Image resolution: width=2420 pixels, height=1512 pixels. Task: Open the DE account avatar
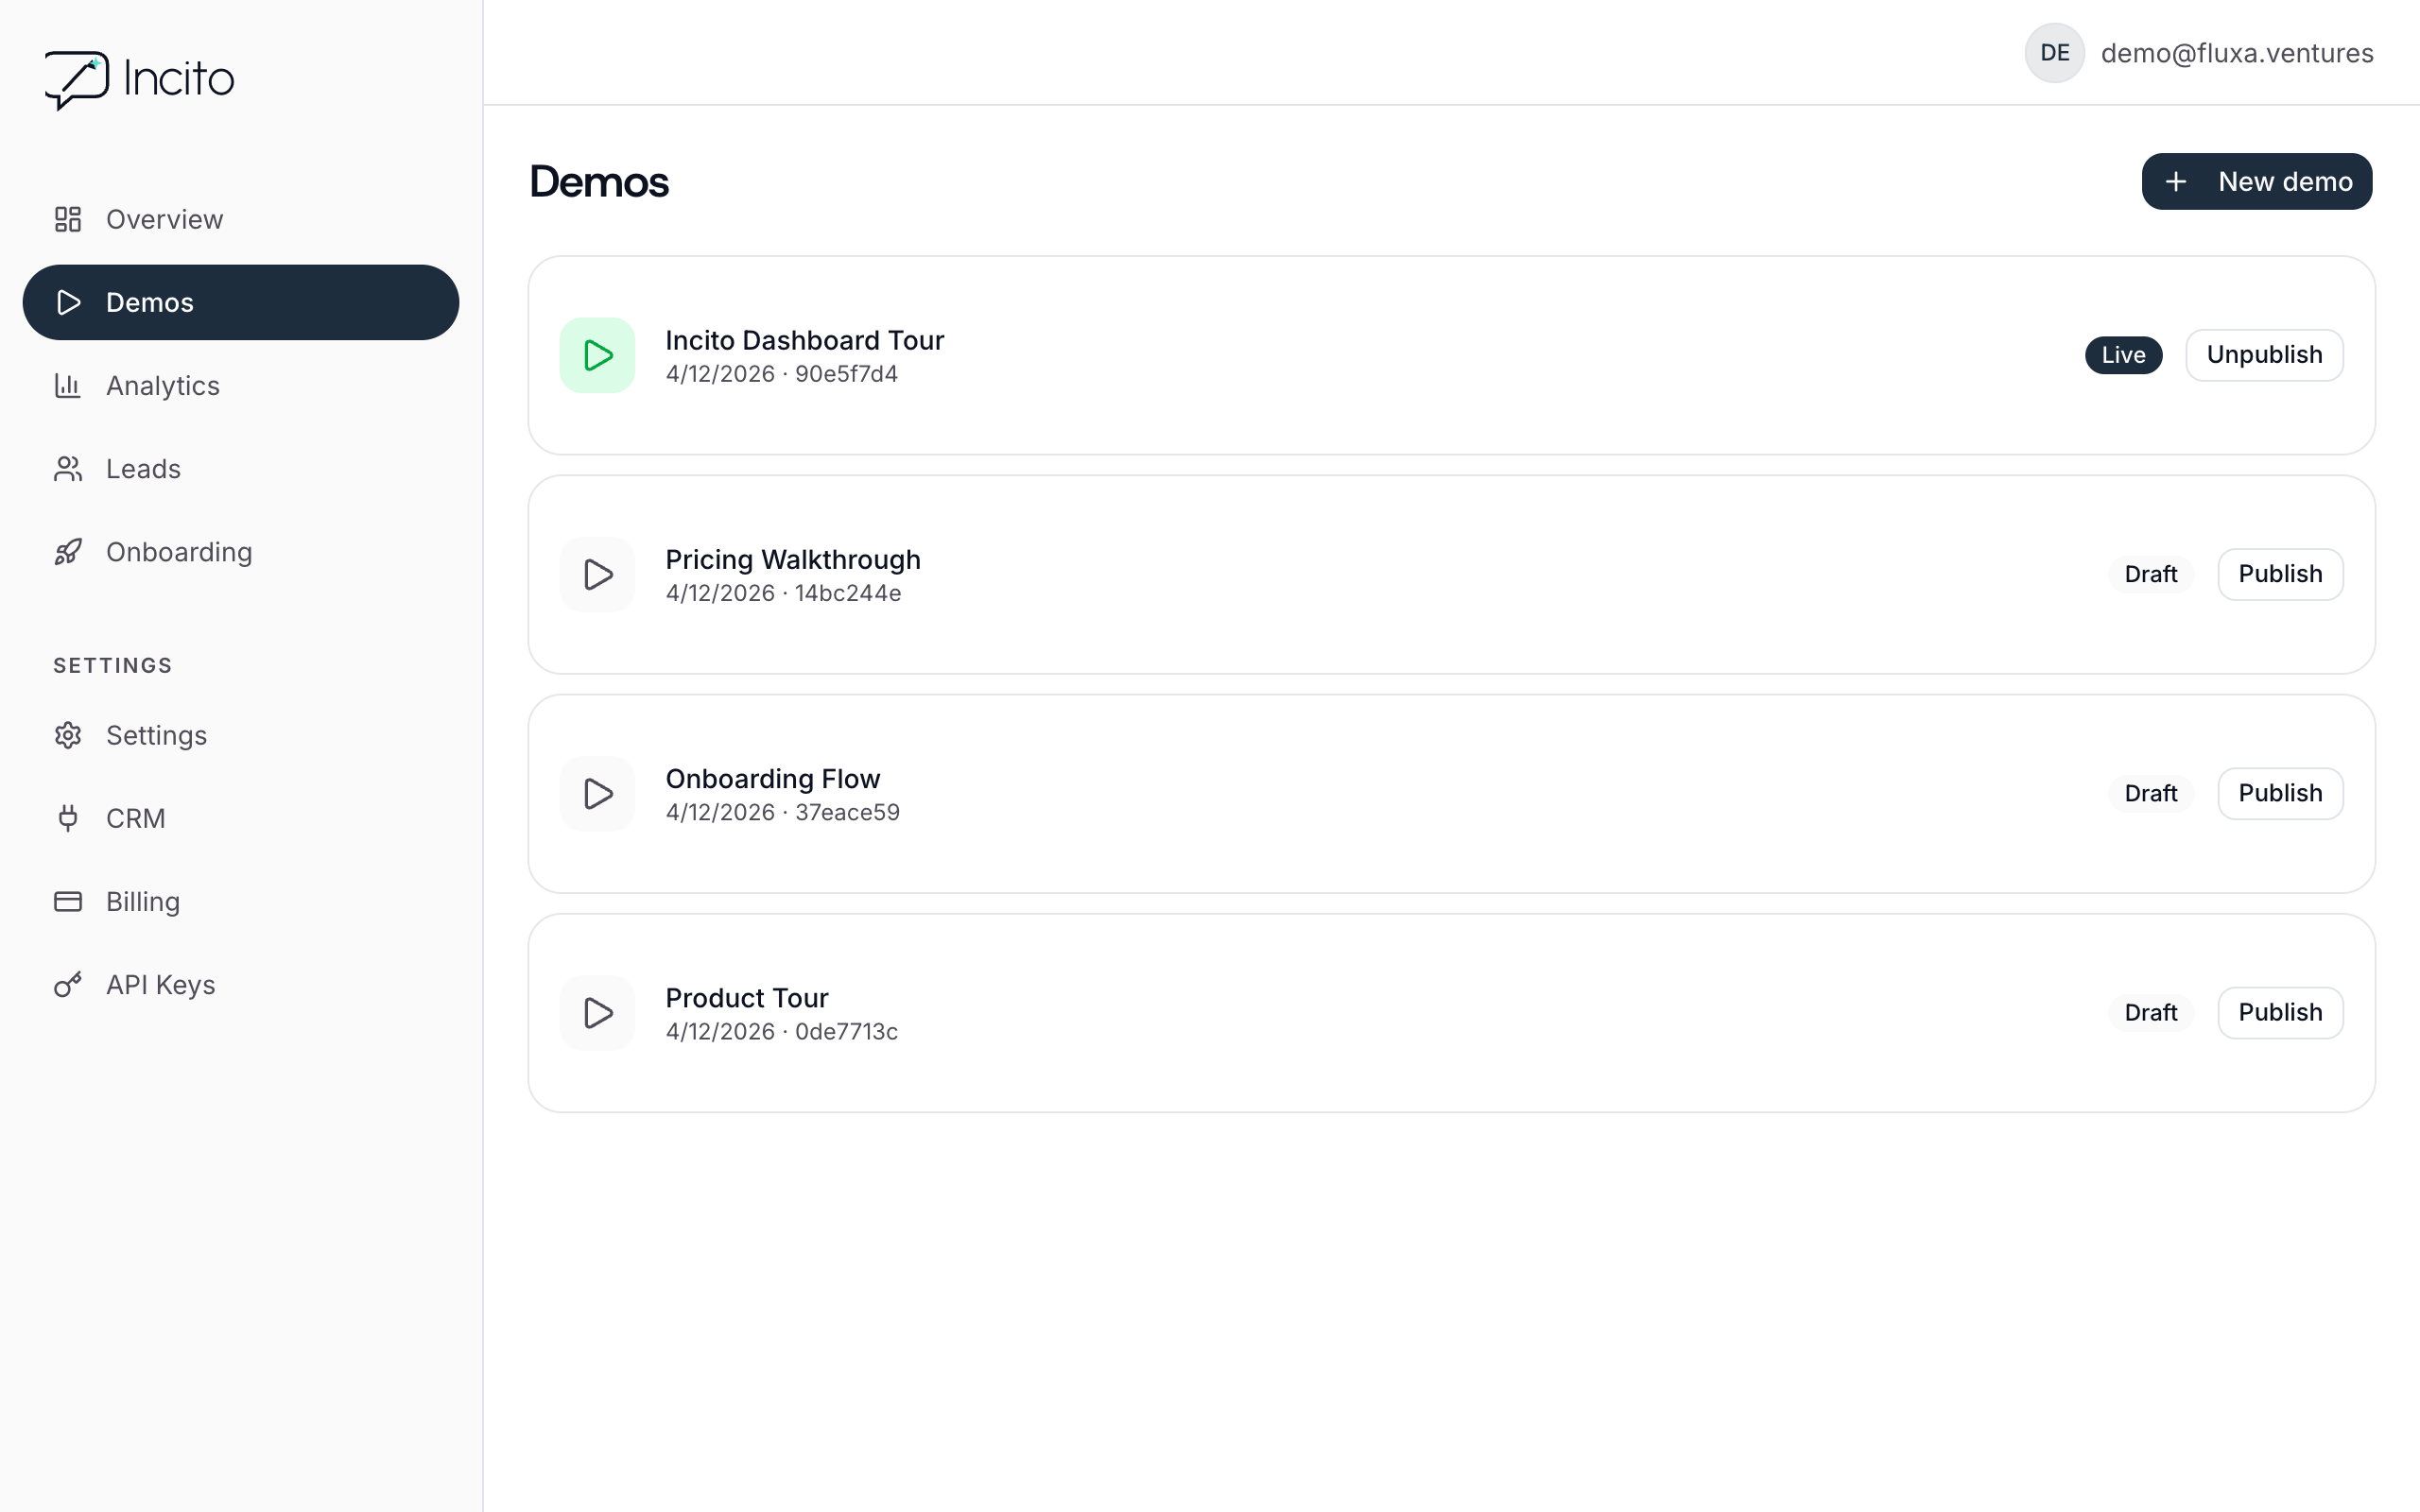(x=2054, y=53)
